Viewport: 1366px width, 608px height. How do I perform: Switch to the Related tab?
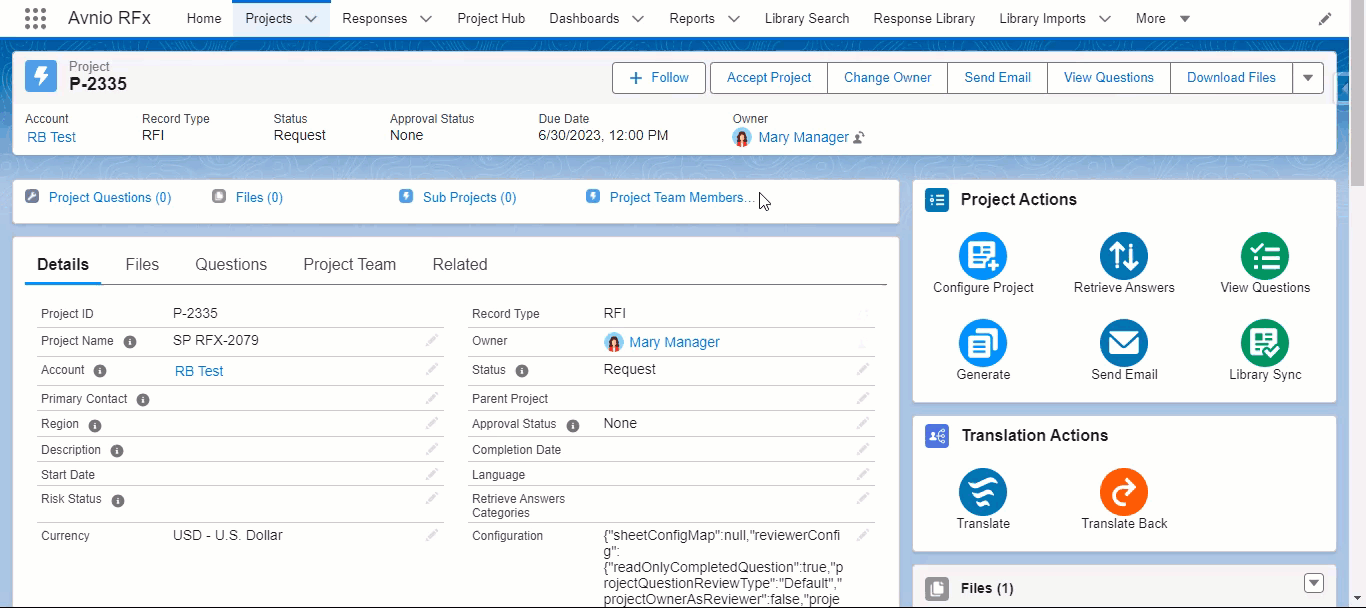pos(460,264)
